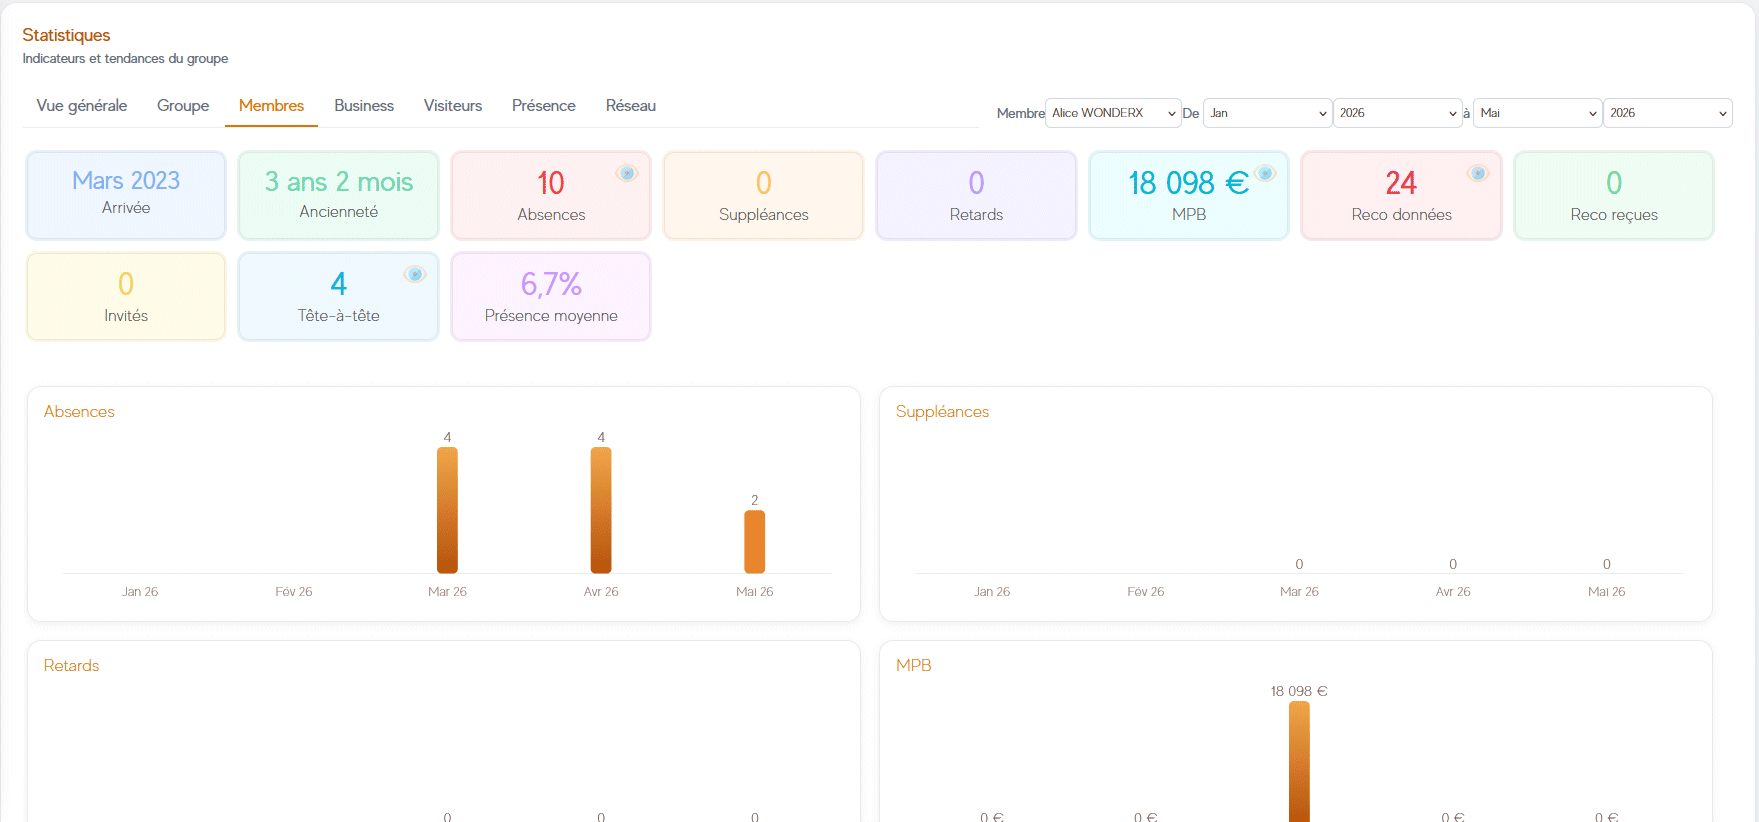Click Mai 26 label in Suppléances chart
The width and height of the screenshot is (1759, 822).
(1607, 592)
